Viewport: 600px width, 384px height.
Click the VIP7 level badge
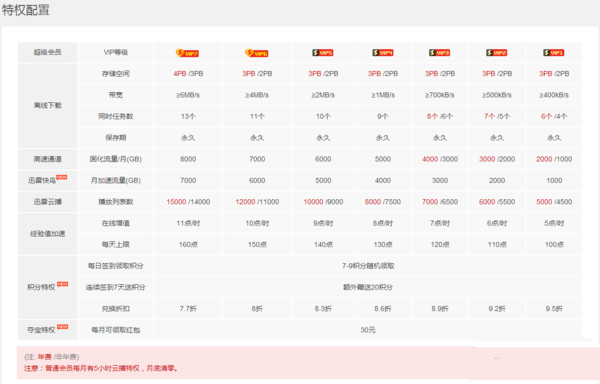187,53
